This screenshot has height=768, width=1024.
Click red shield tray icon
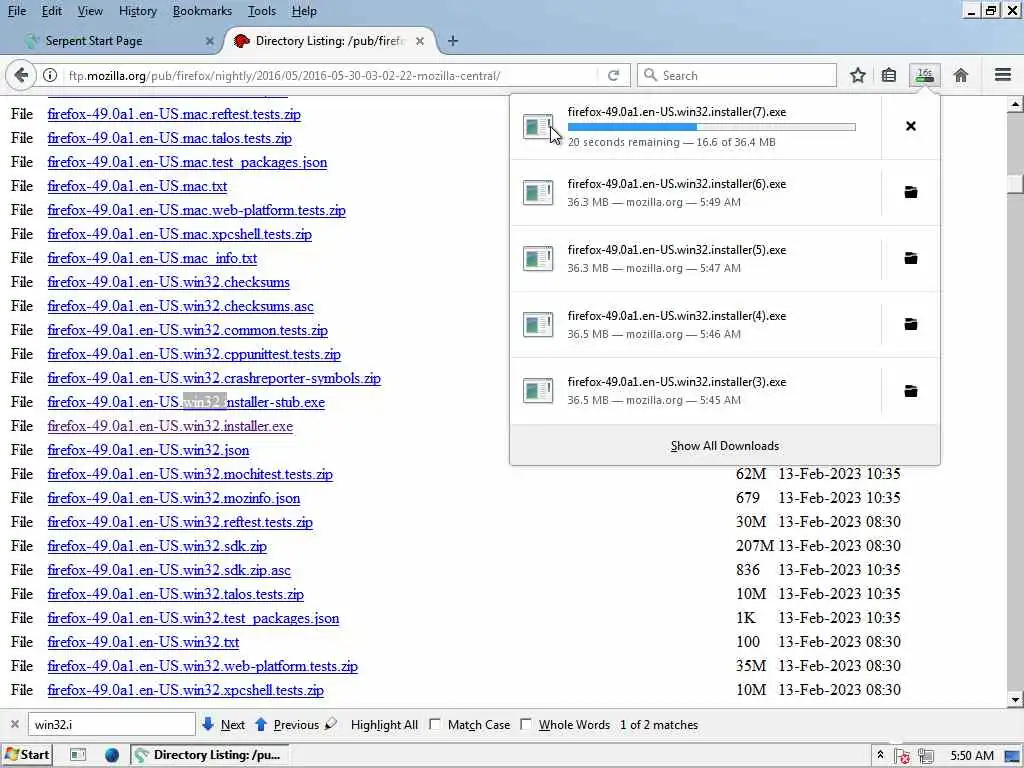click(x=904, y=756)
